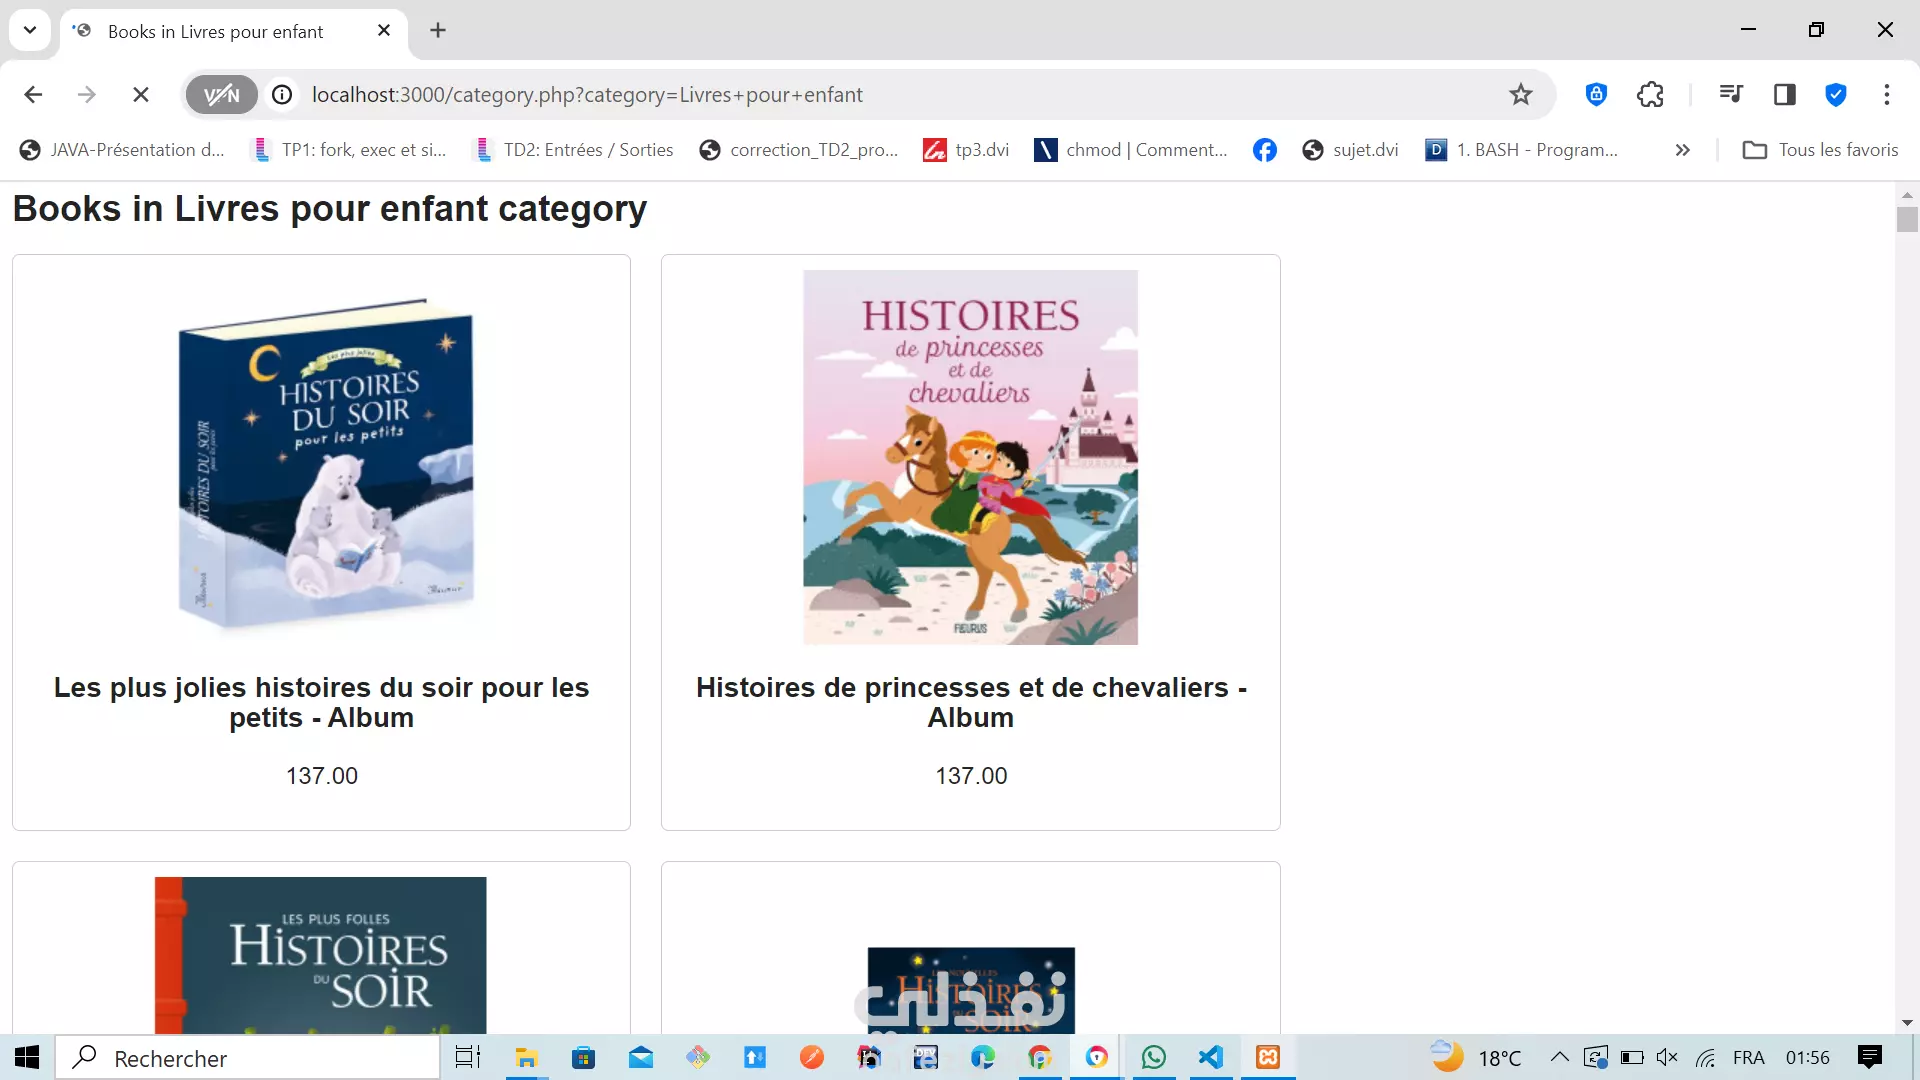Open a new browser tab
Image resolution: width=1920 pixels, height=1080 pixels.
click(438, 31)
